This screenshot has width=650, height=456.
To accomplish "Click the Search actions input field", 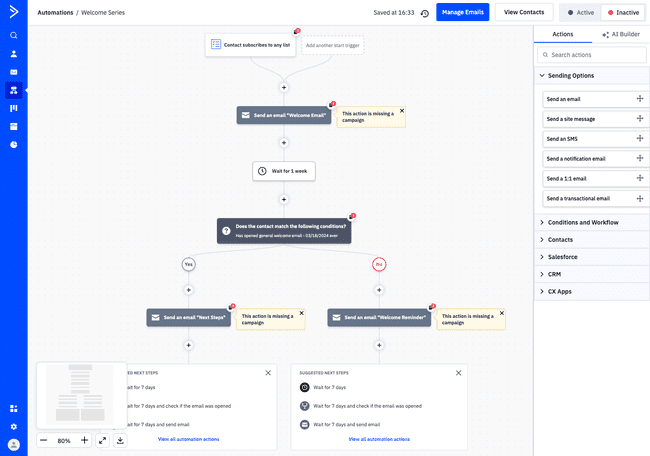I will point(595,55).
